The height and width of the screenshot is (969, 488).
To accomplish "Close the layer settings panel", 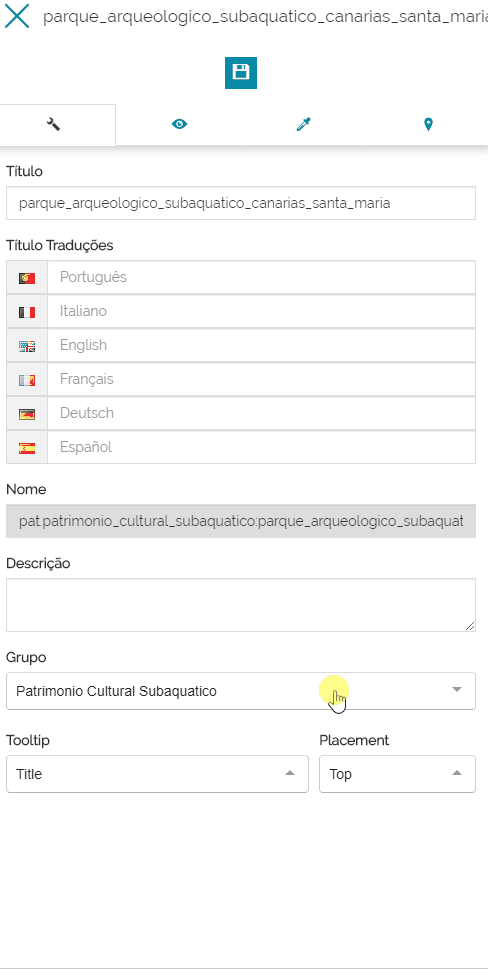I will [17, 17].
